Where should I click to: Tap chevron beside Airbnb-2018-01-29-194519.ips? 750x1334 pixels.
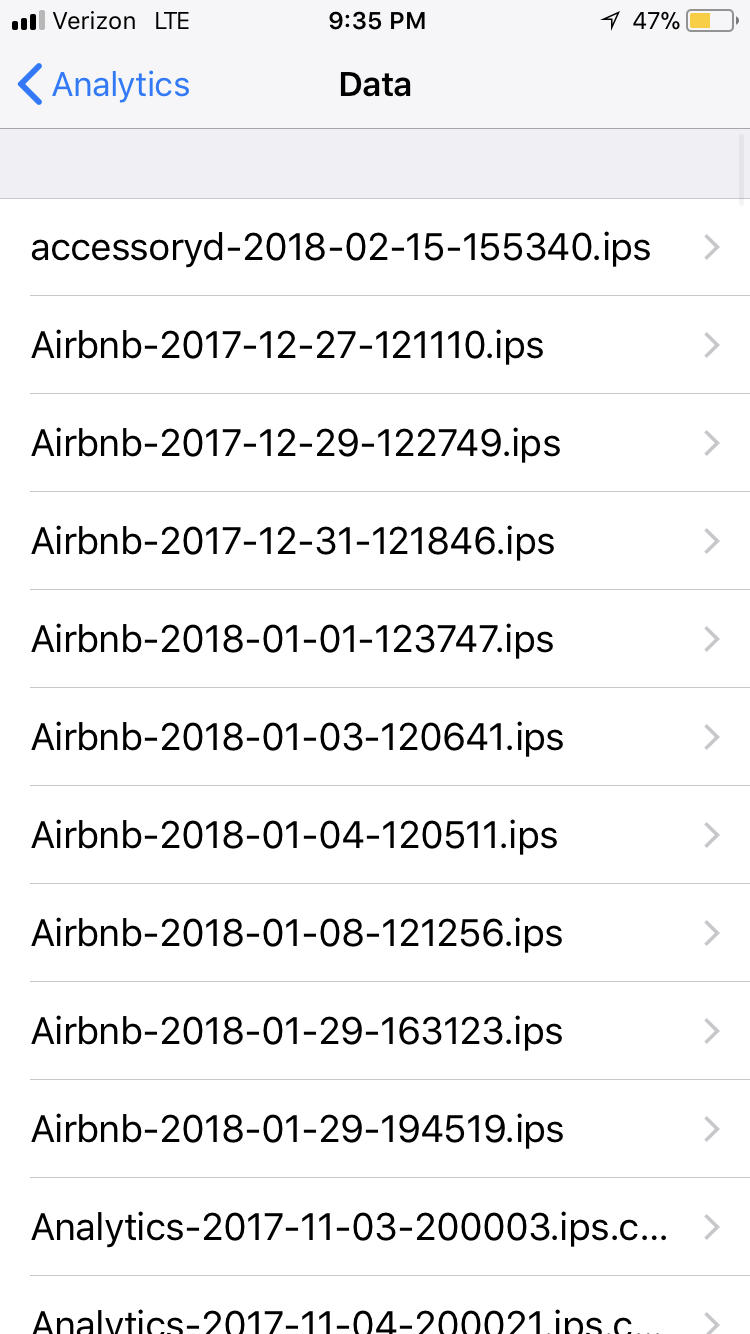pyautogui.click(x=712, y=1129)
